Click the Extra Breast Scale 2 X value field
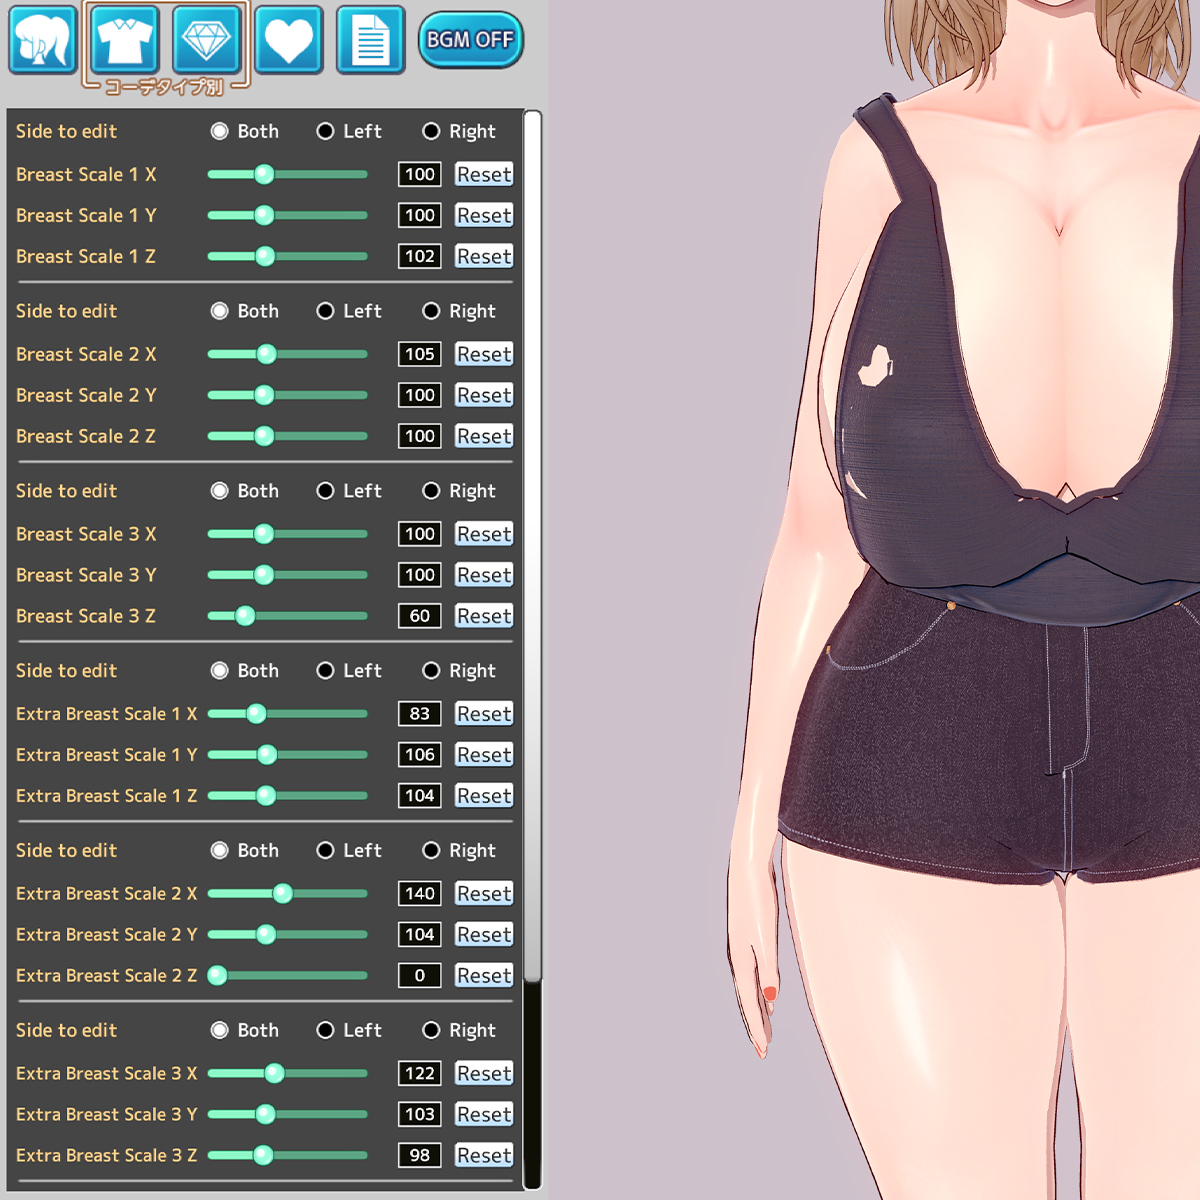The width and height of the screenshot is (1200, 1200). pos(420,893)
